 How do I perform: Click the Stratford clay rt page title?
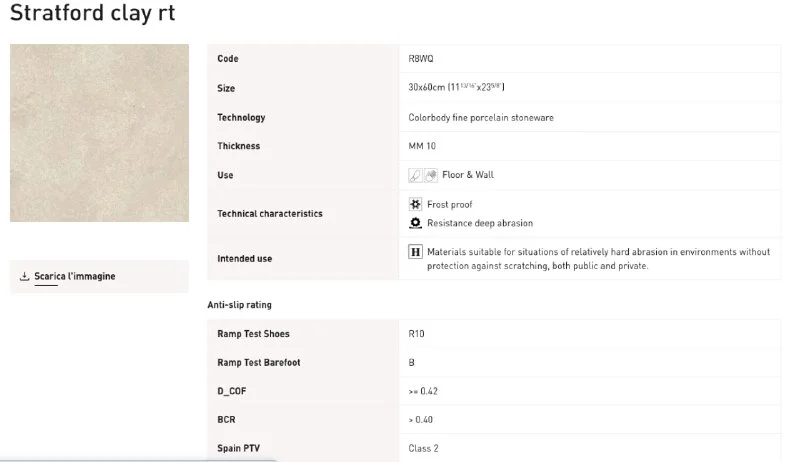pyautogui.click(x=92, y=14)
